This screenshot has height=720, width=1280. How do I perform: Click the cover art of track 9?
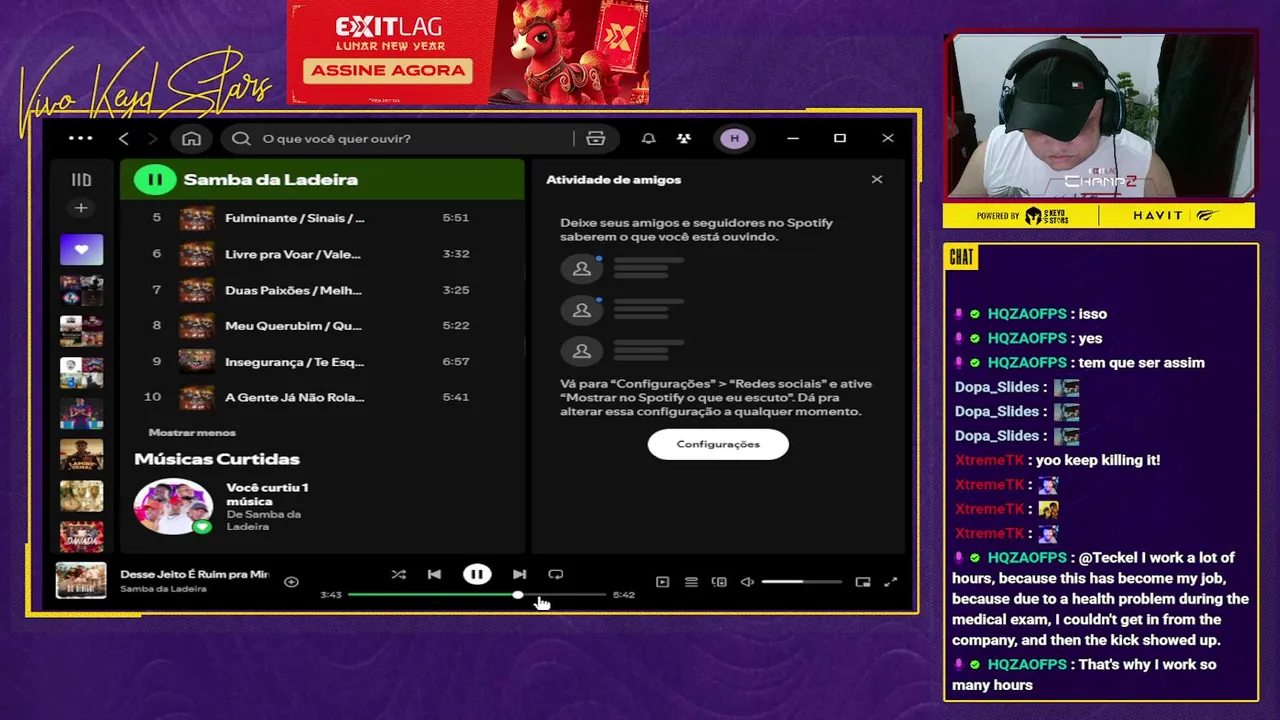click(x=196, y=361)
